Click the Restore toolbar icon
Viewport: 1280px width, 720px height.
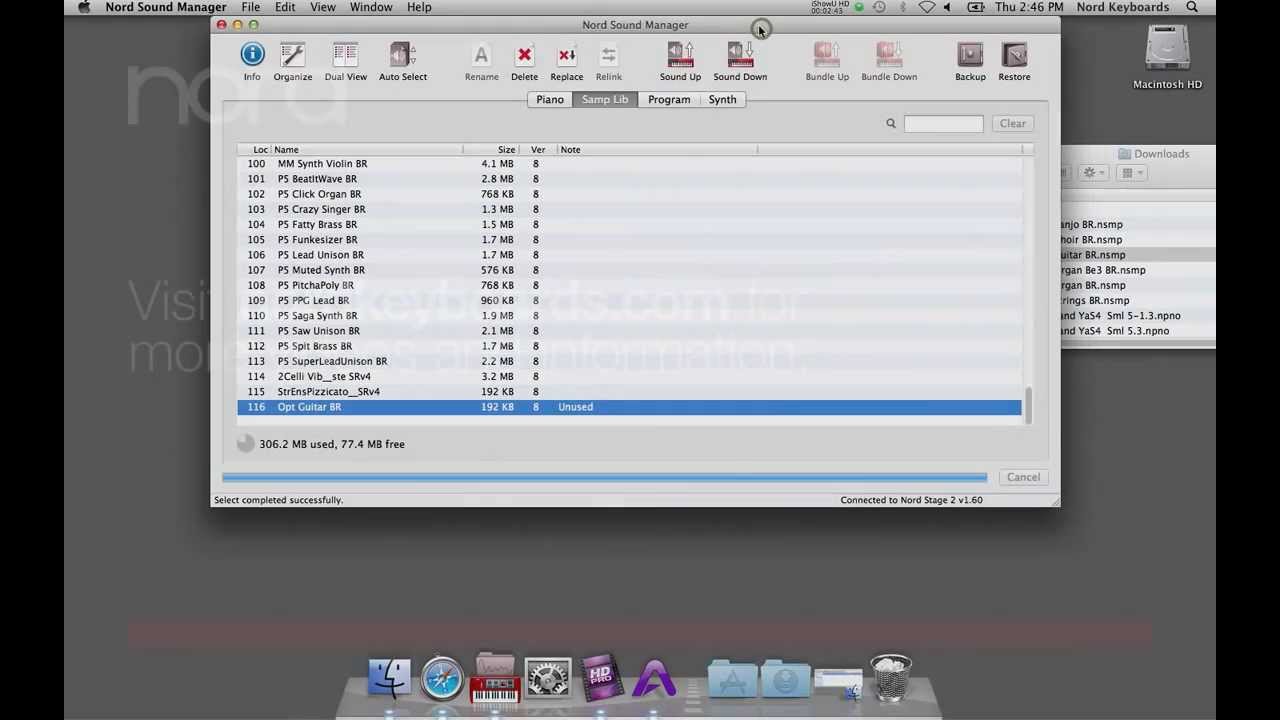tap(1014, 62)
